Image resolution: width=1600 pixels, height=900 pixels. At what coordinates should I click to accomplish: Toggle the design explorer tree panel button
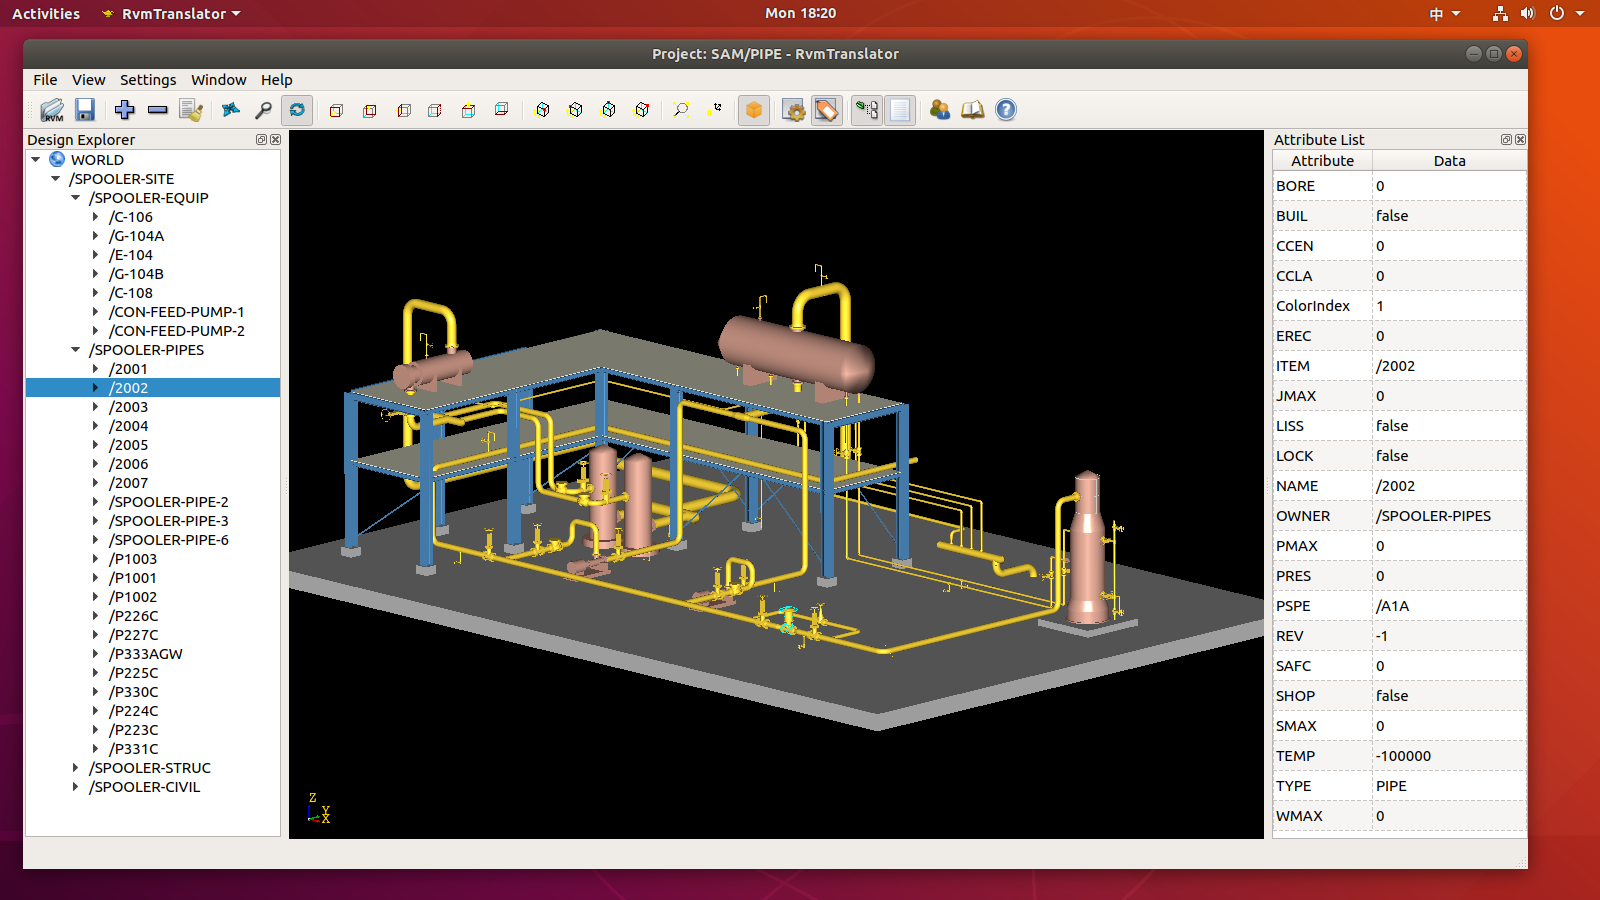coord(867,110)
